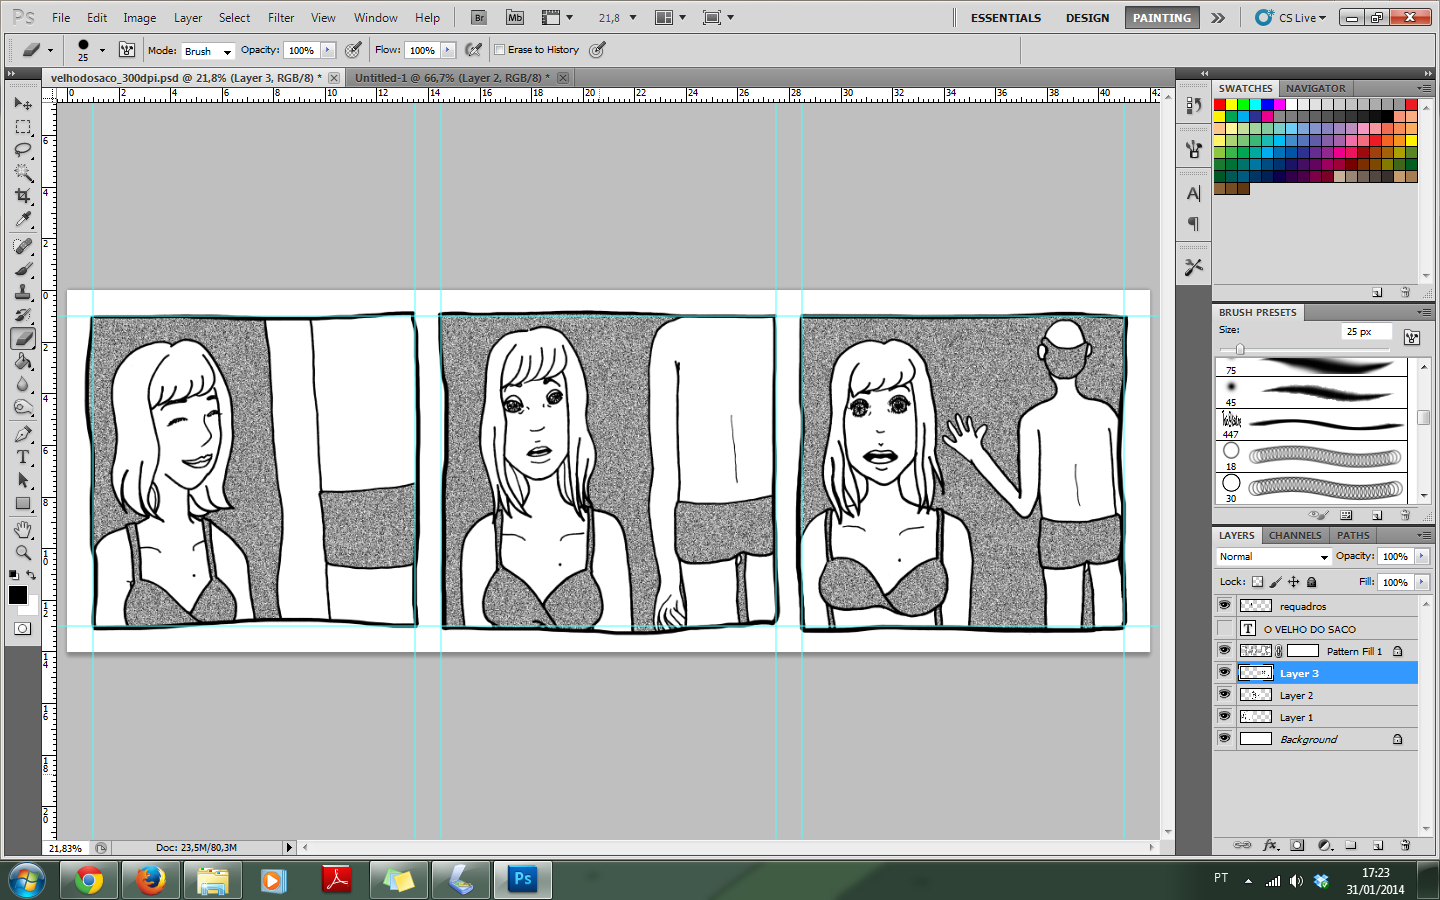Select the Path Selection tool

click(23, 480)
